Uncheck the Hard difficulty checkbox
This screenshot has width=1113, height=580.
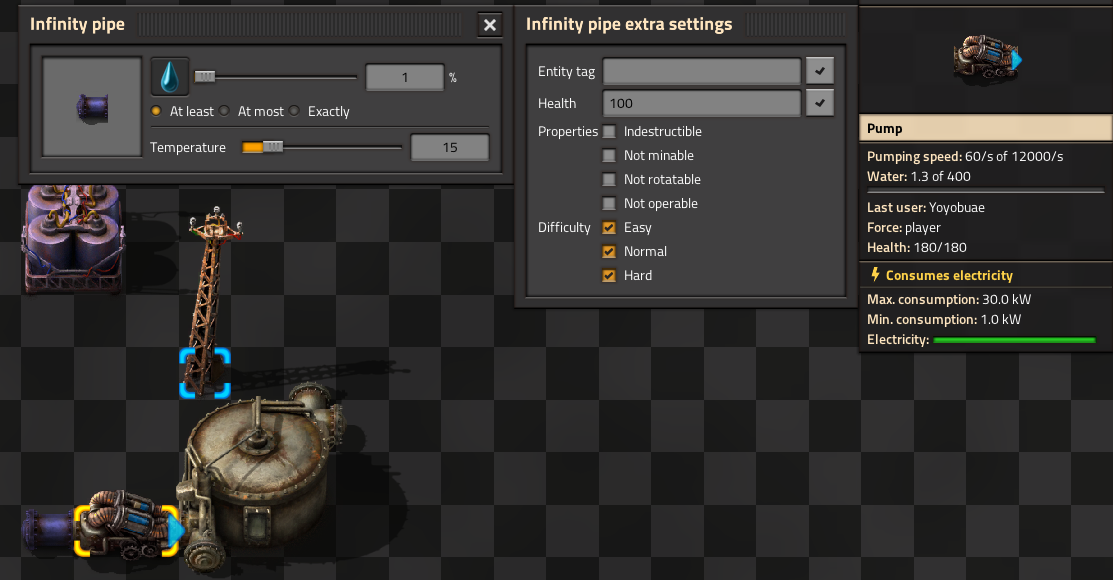609,276
